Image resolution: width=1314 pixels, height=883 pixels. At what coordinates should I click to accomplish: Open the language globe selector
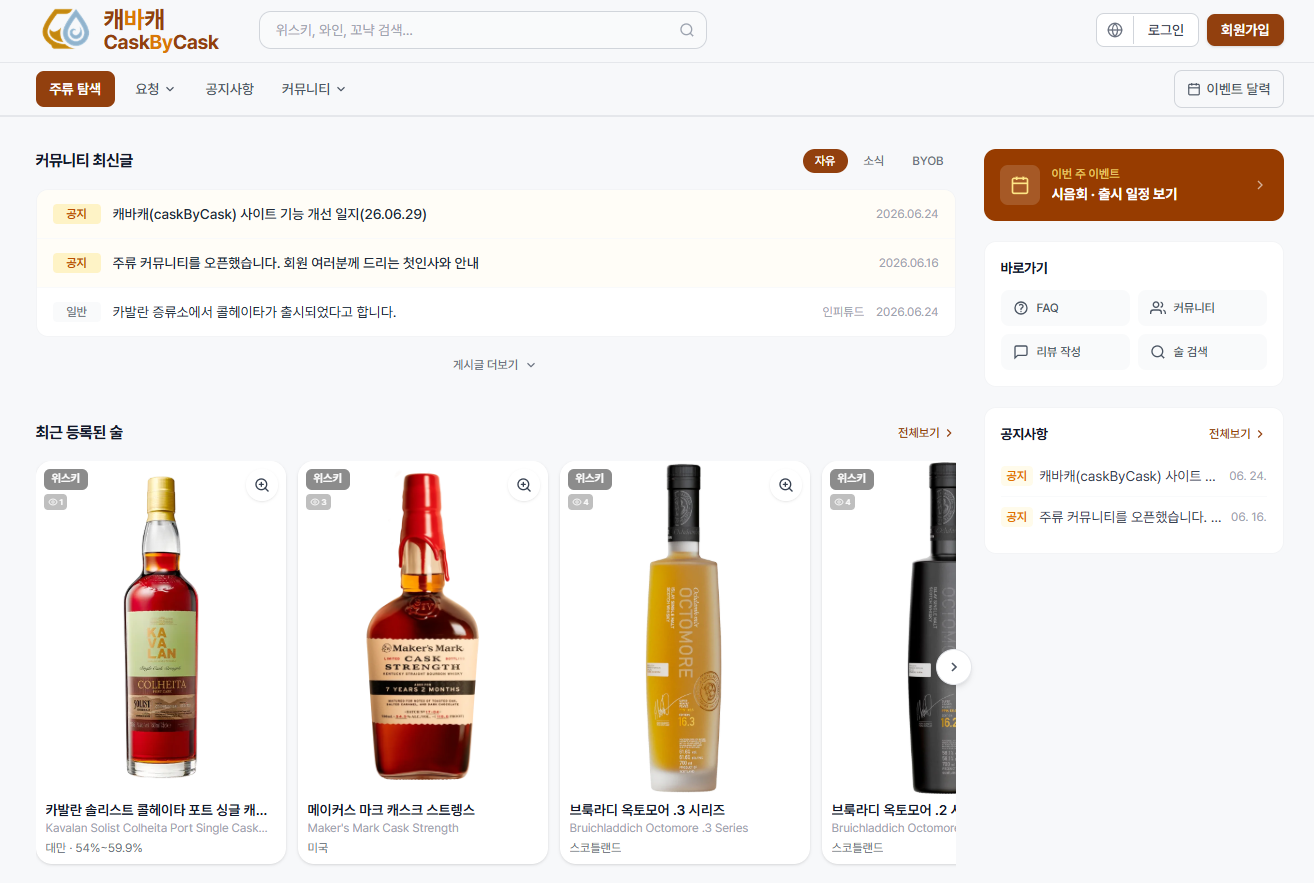[1115, 30]
